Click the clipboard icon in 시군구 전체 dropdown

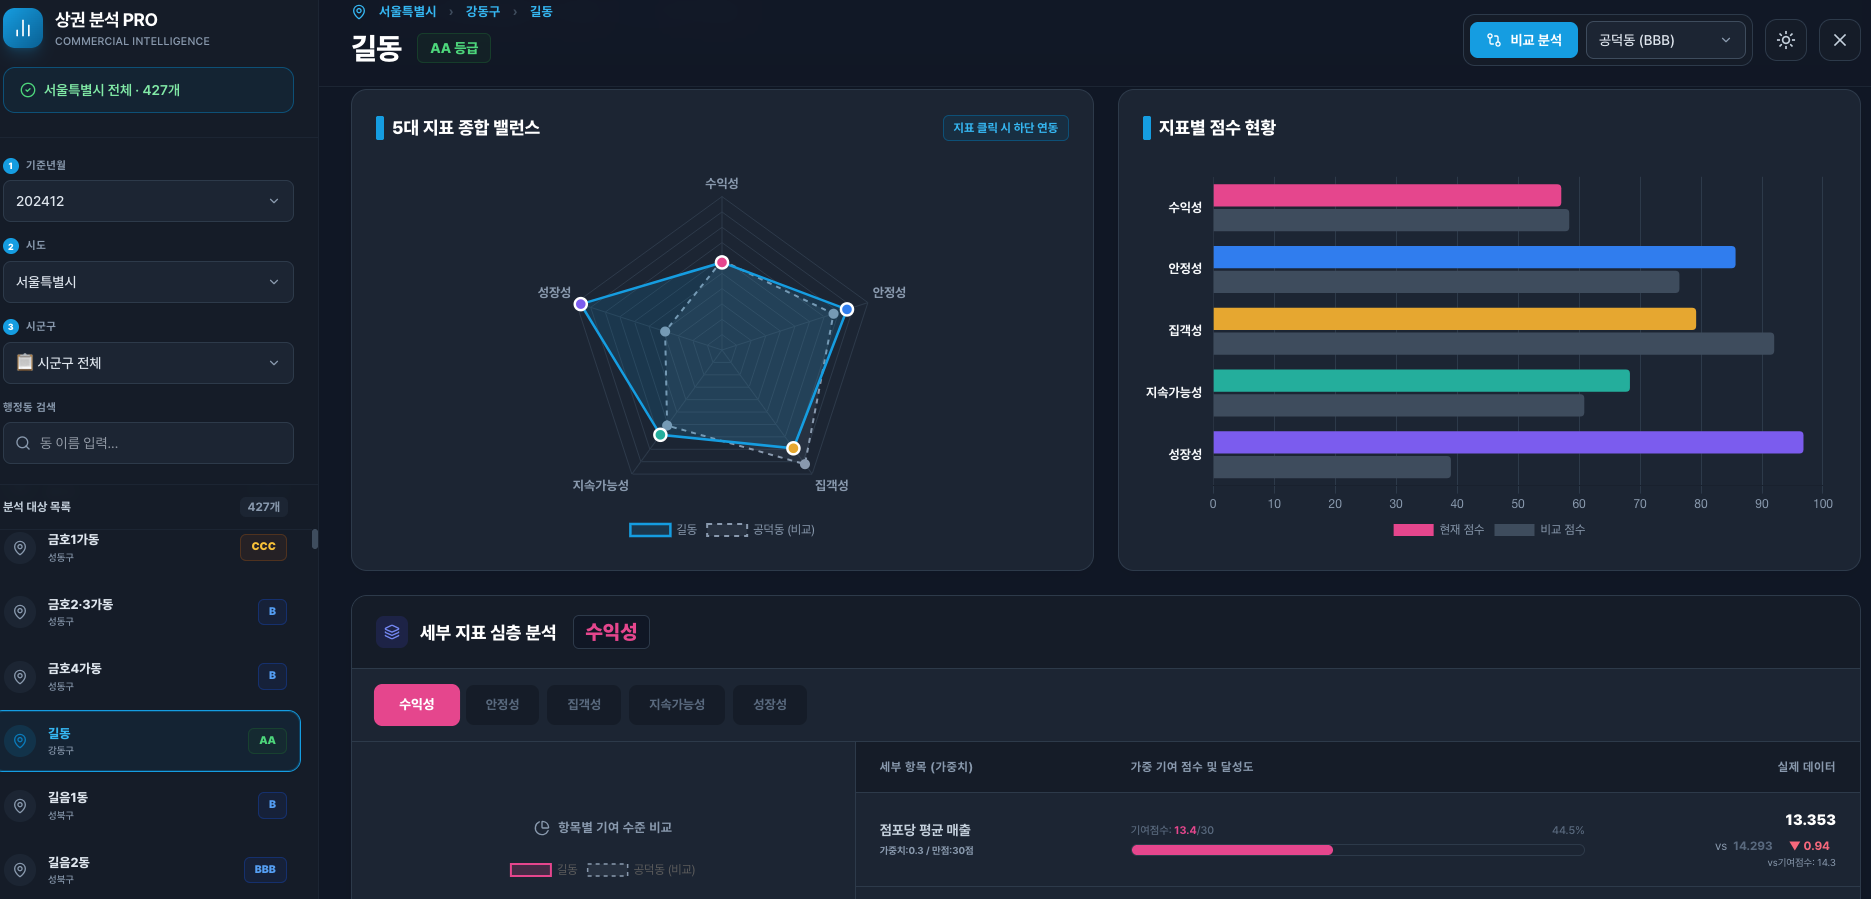coord(25,362)
